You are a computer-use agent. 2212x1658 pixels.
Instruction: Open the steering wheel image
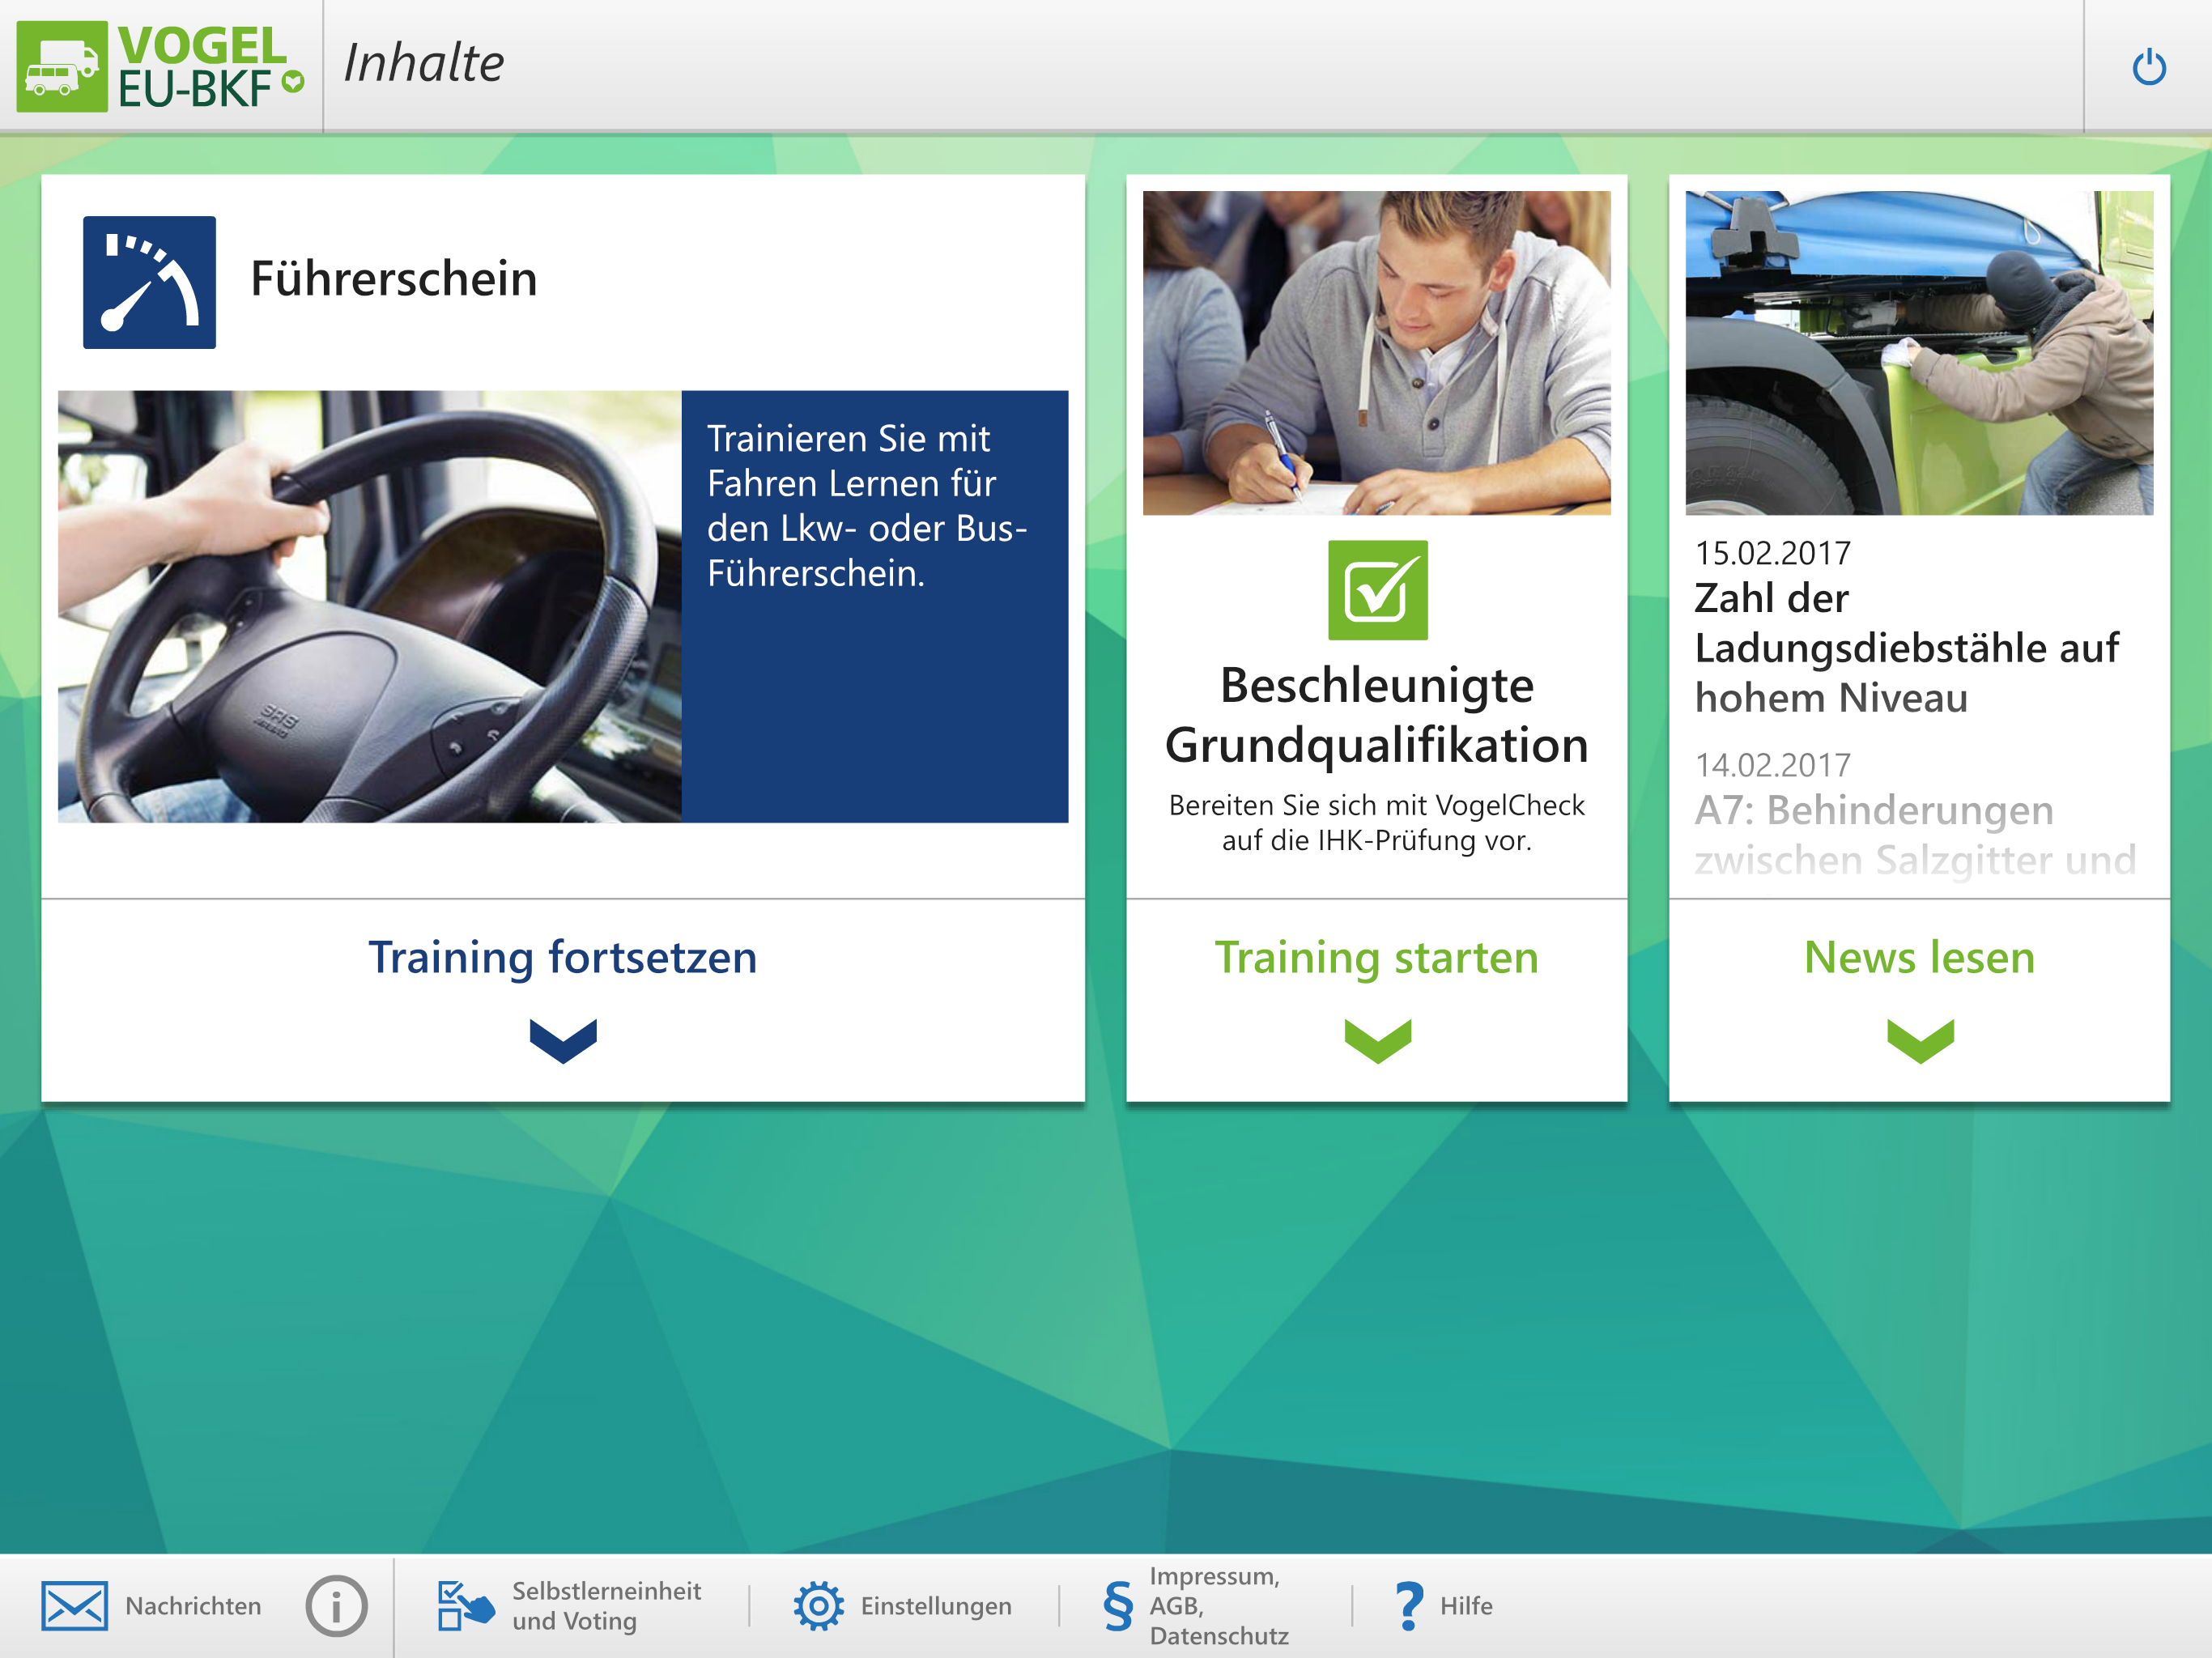369,606
